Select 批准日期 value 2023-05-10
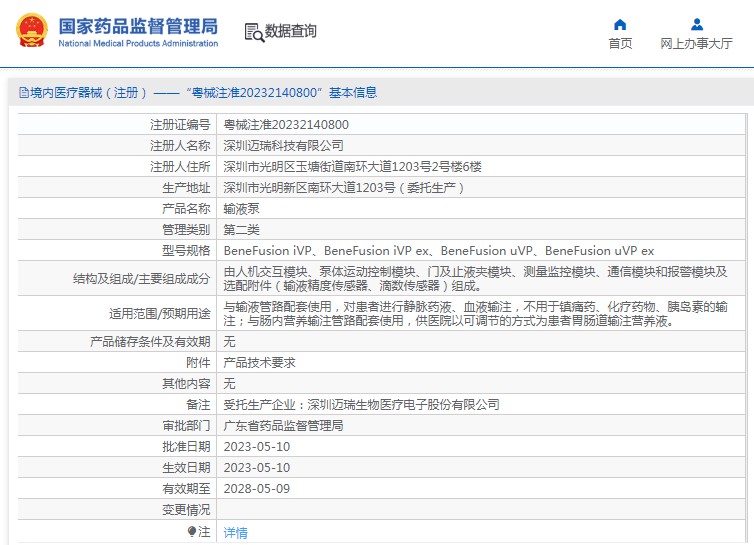 [257, 446]
